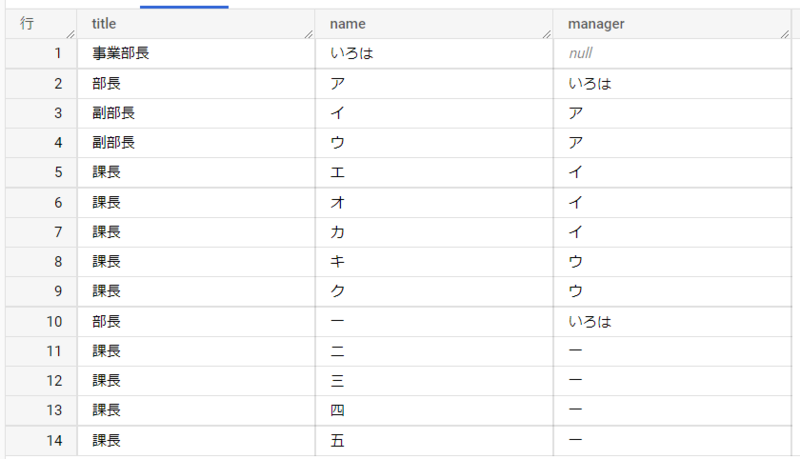Click the manager column resize handle
Viewport: 800px width, 459px height.
[783, 34]
